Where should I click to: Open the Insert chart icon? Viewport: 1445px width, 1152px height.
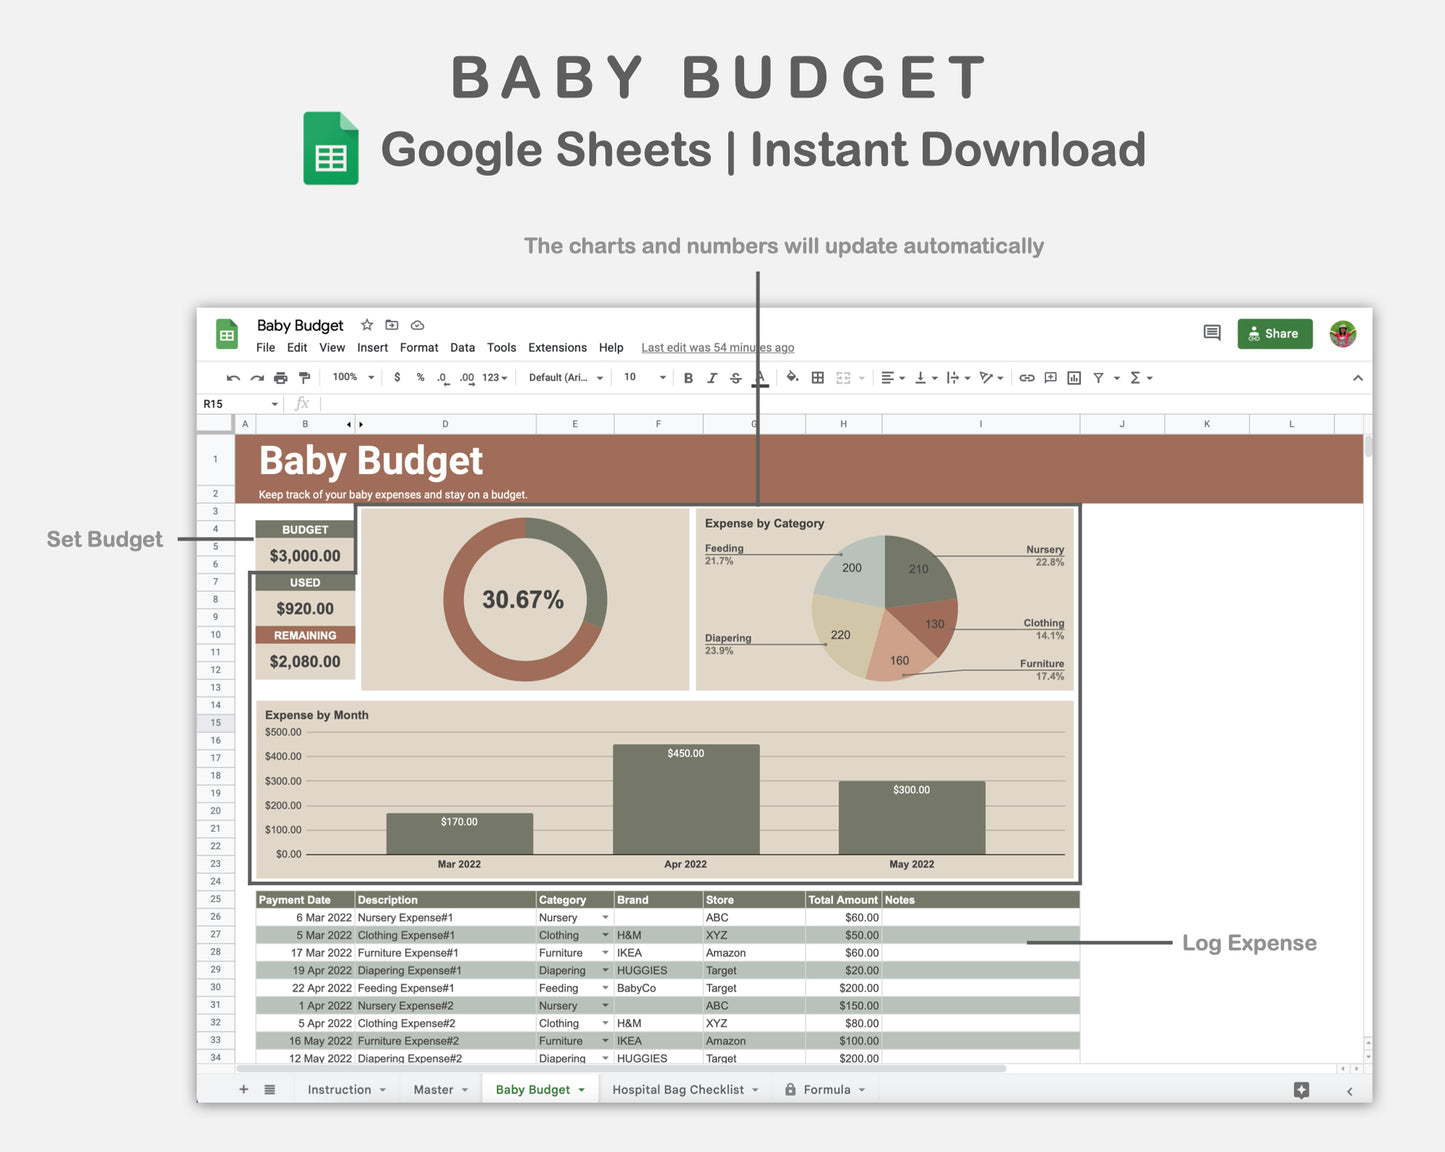click(1074, 377)
